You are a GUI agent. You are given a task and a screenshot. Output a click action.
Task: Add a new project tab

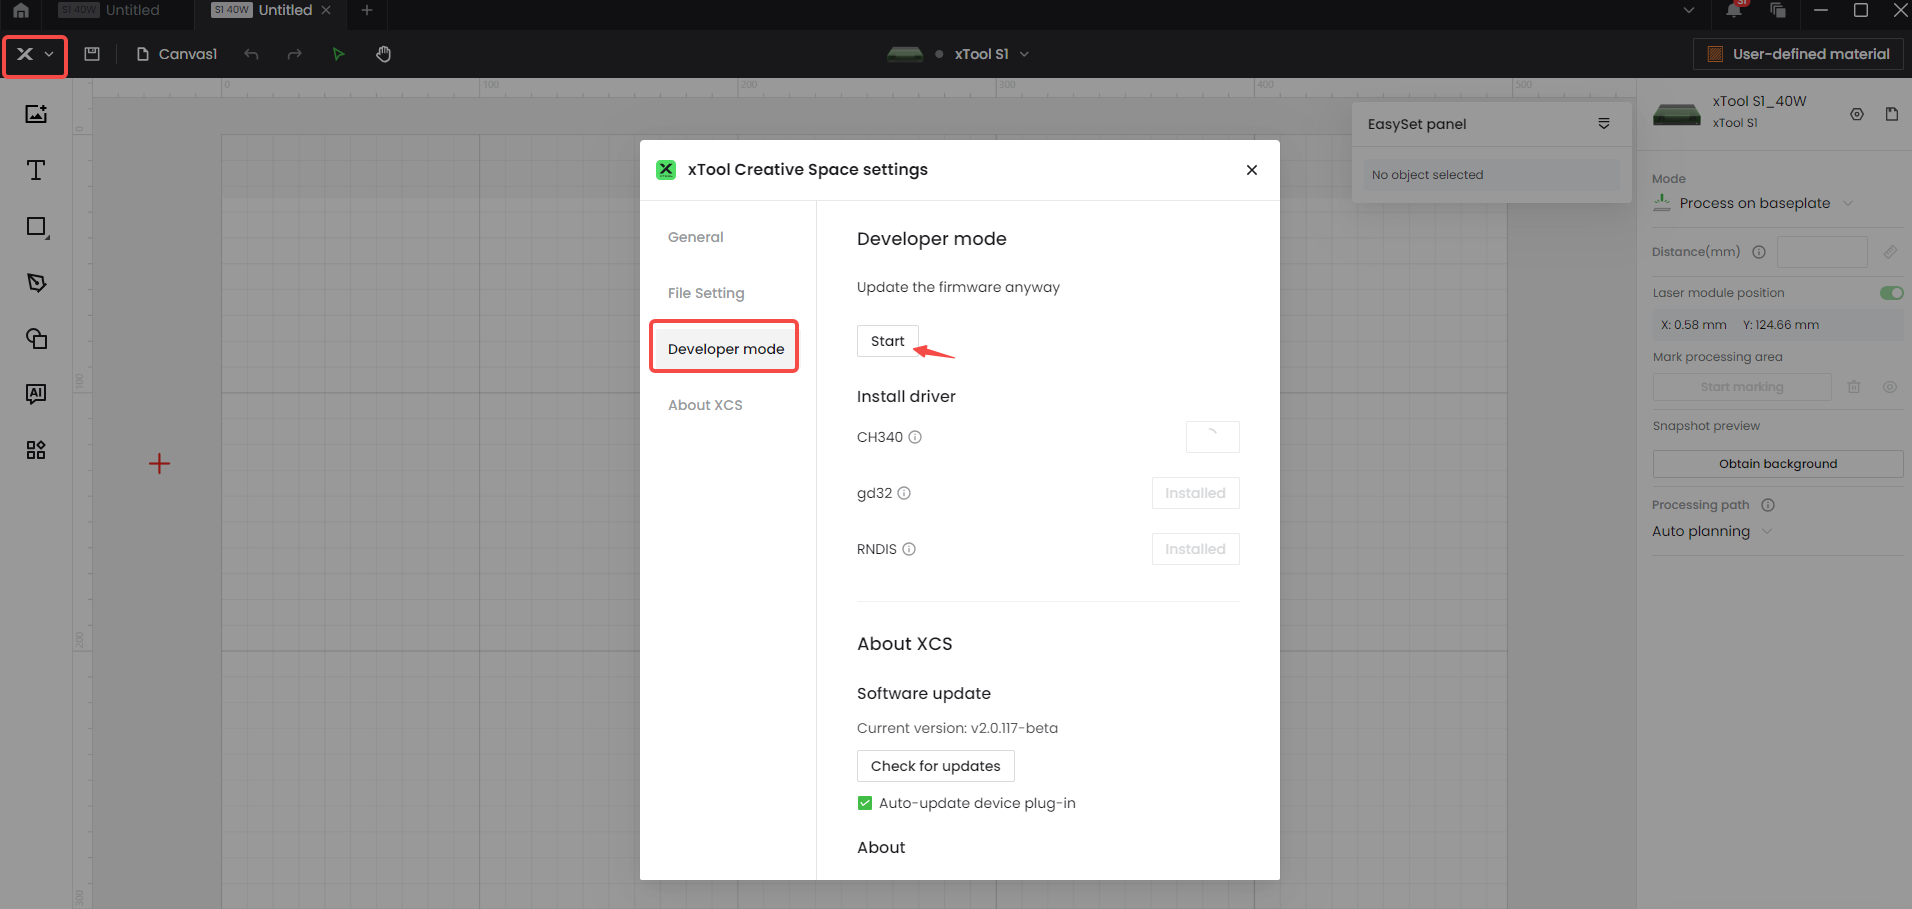click(367, 10)
